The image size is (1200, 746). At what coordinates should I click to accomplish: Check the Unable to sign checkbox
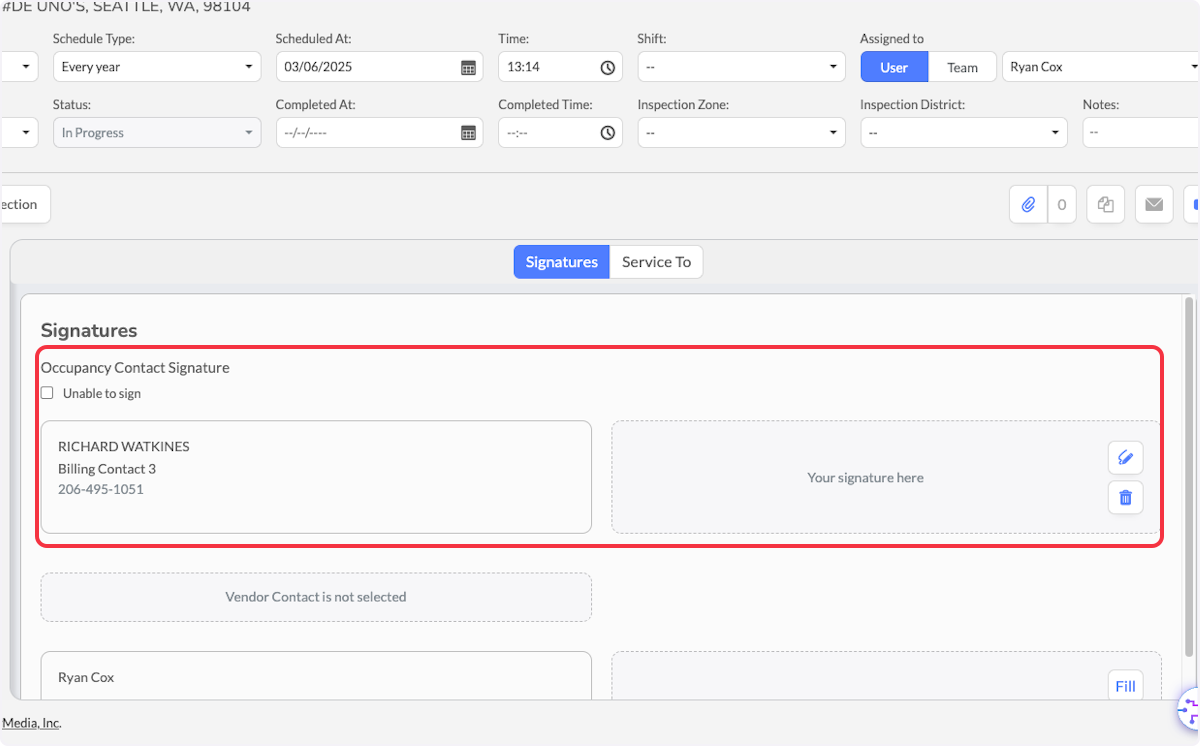[x=47, y=393]
